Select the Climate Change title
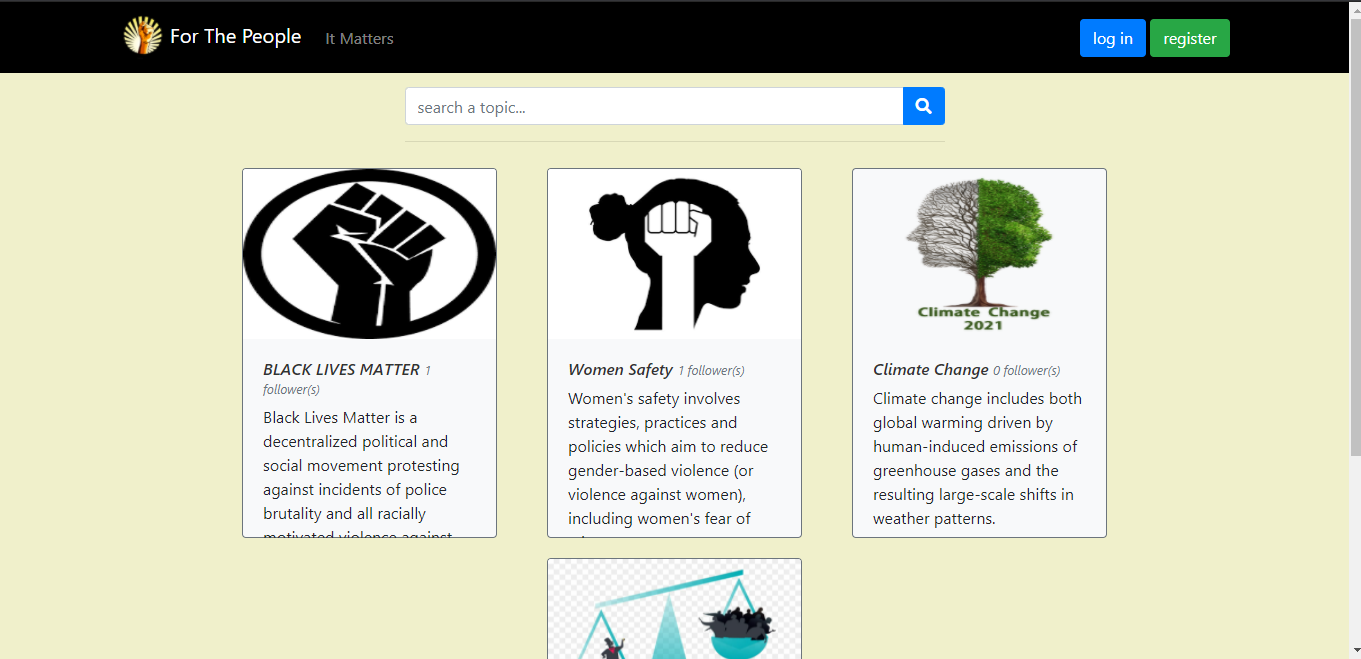Image resolution: width=1361 pixels, height=659 pixels. (x=930, y=370)
